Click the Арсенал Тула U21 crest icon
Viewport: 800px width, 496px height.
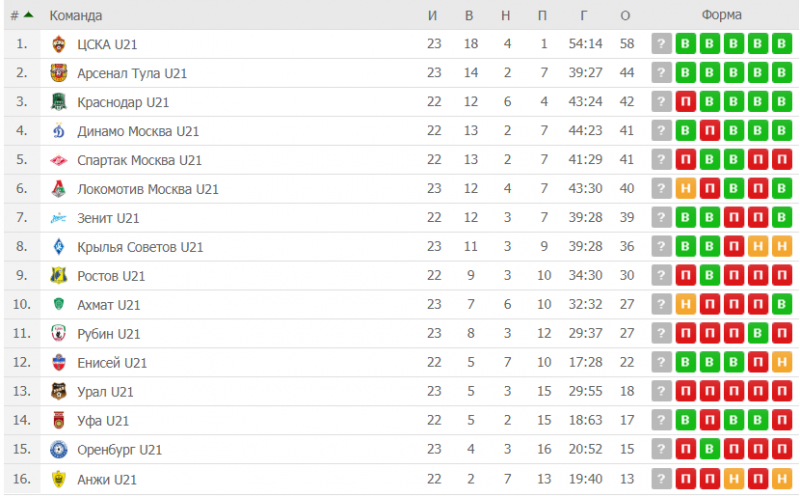[x=59, y=73]
